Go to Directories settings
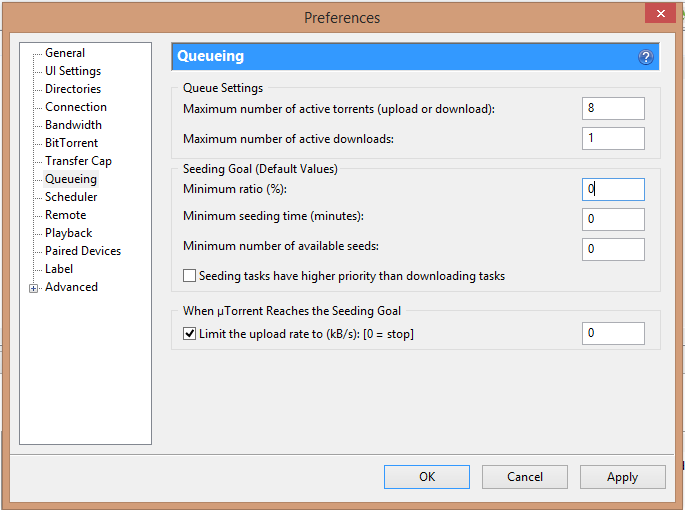The image size is (685, 510). point(73,89)
